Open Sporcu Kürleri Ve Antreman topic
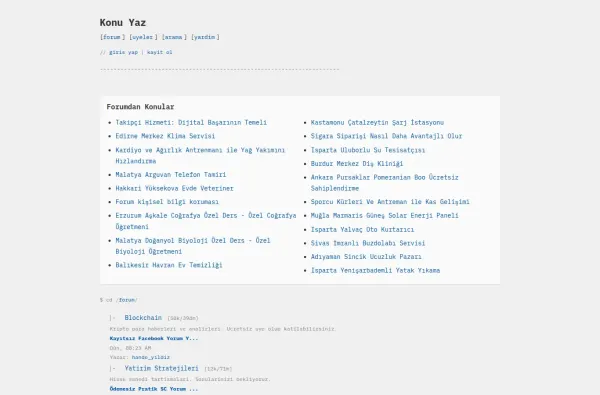 click(x=390, y=202)
